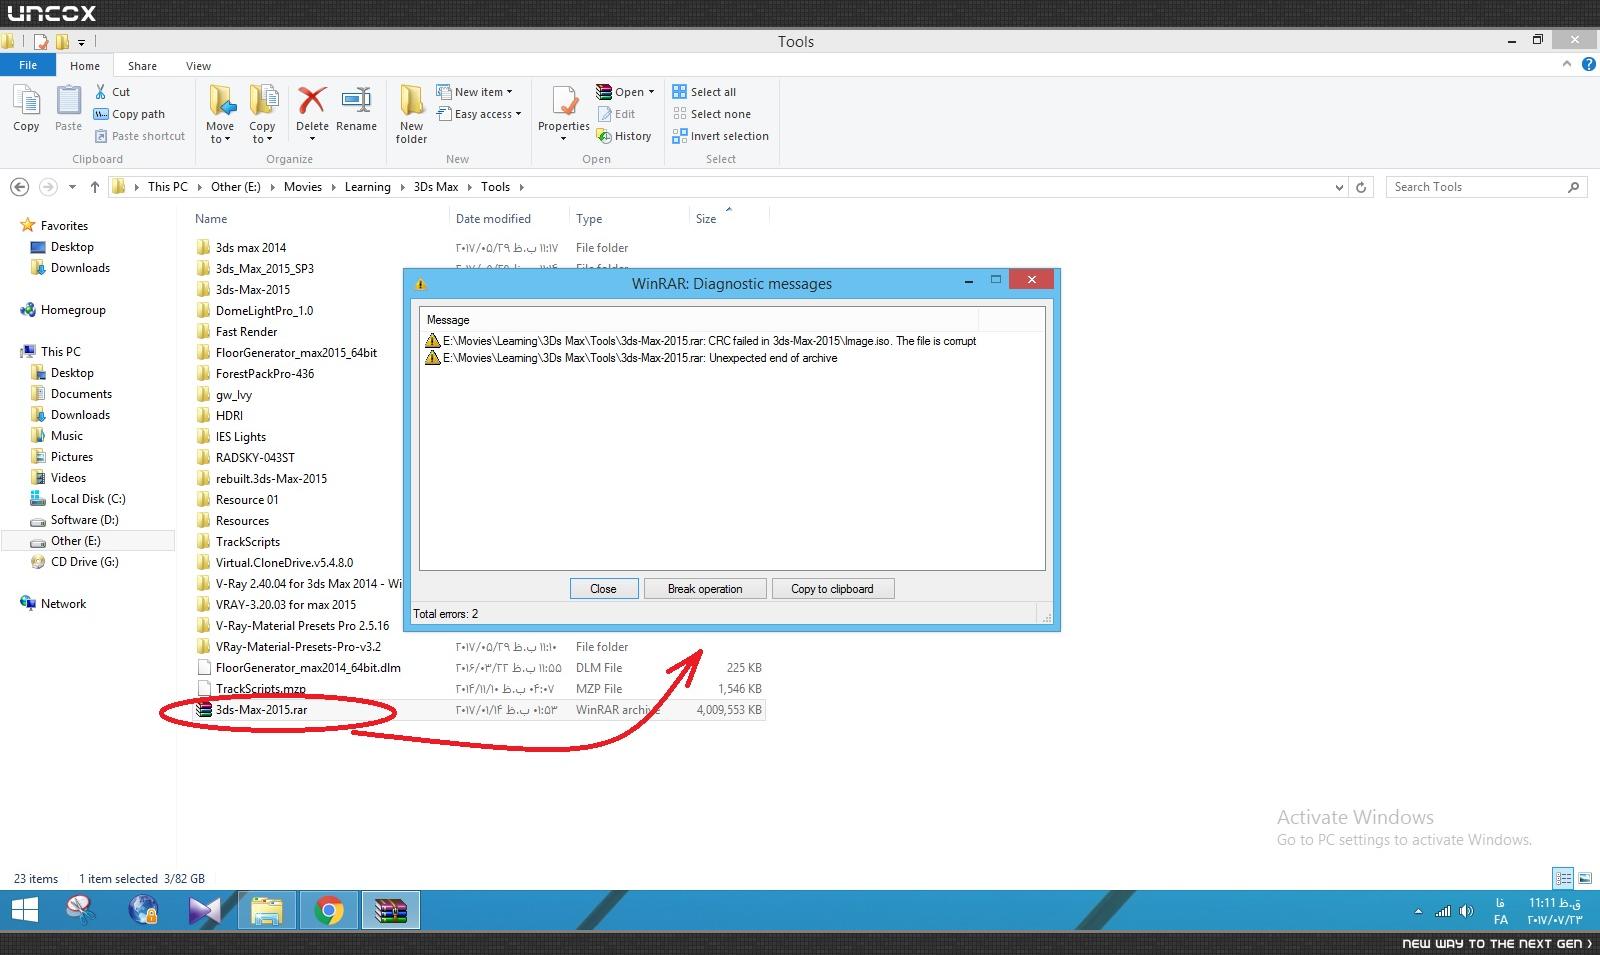Click Learning in the address breadcrumb
Screen dimensions: 1600x955
(x=368, y=187)
